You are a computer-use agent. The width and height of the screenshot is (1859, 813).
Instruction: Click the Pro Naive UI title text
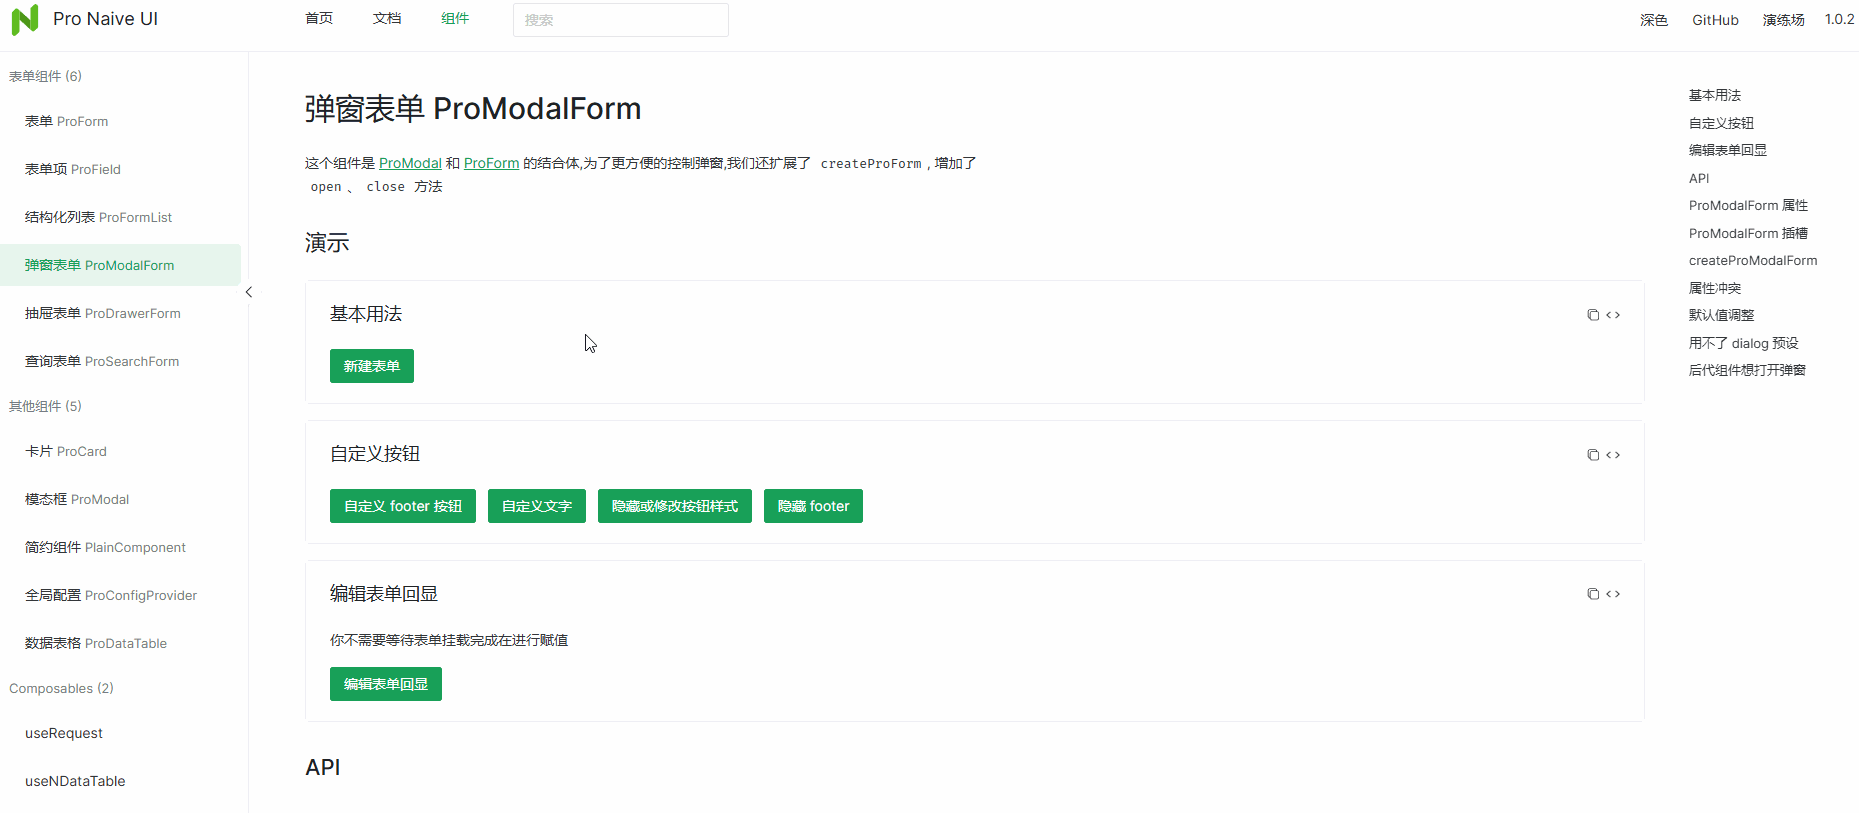[x=105, y=19]
